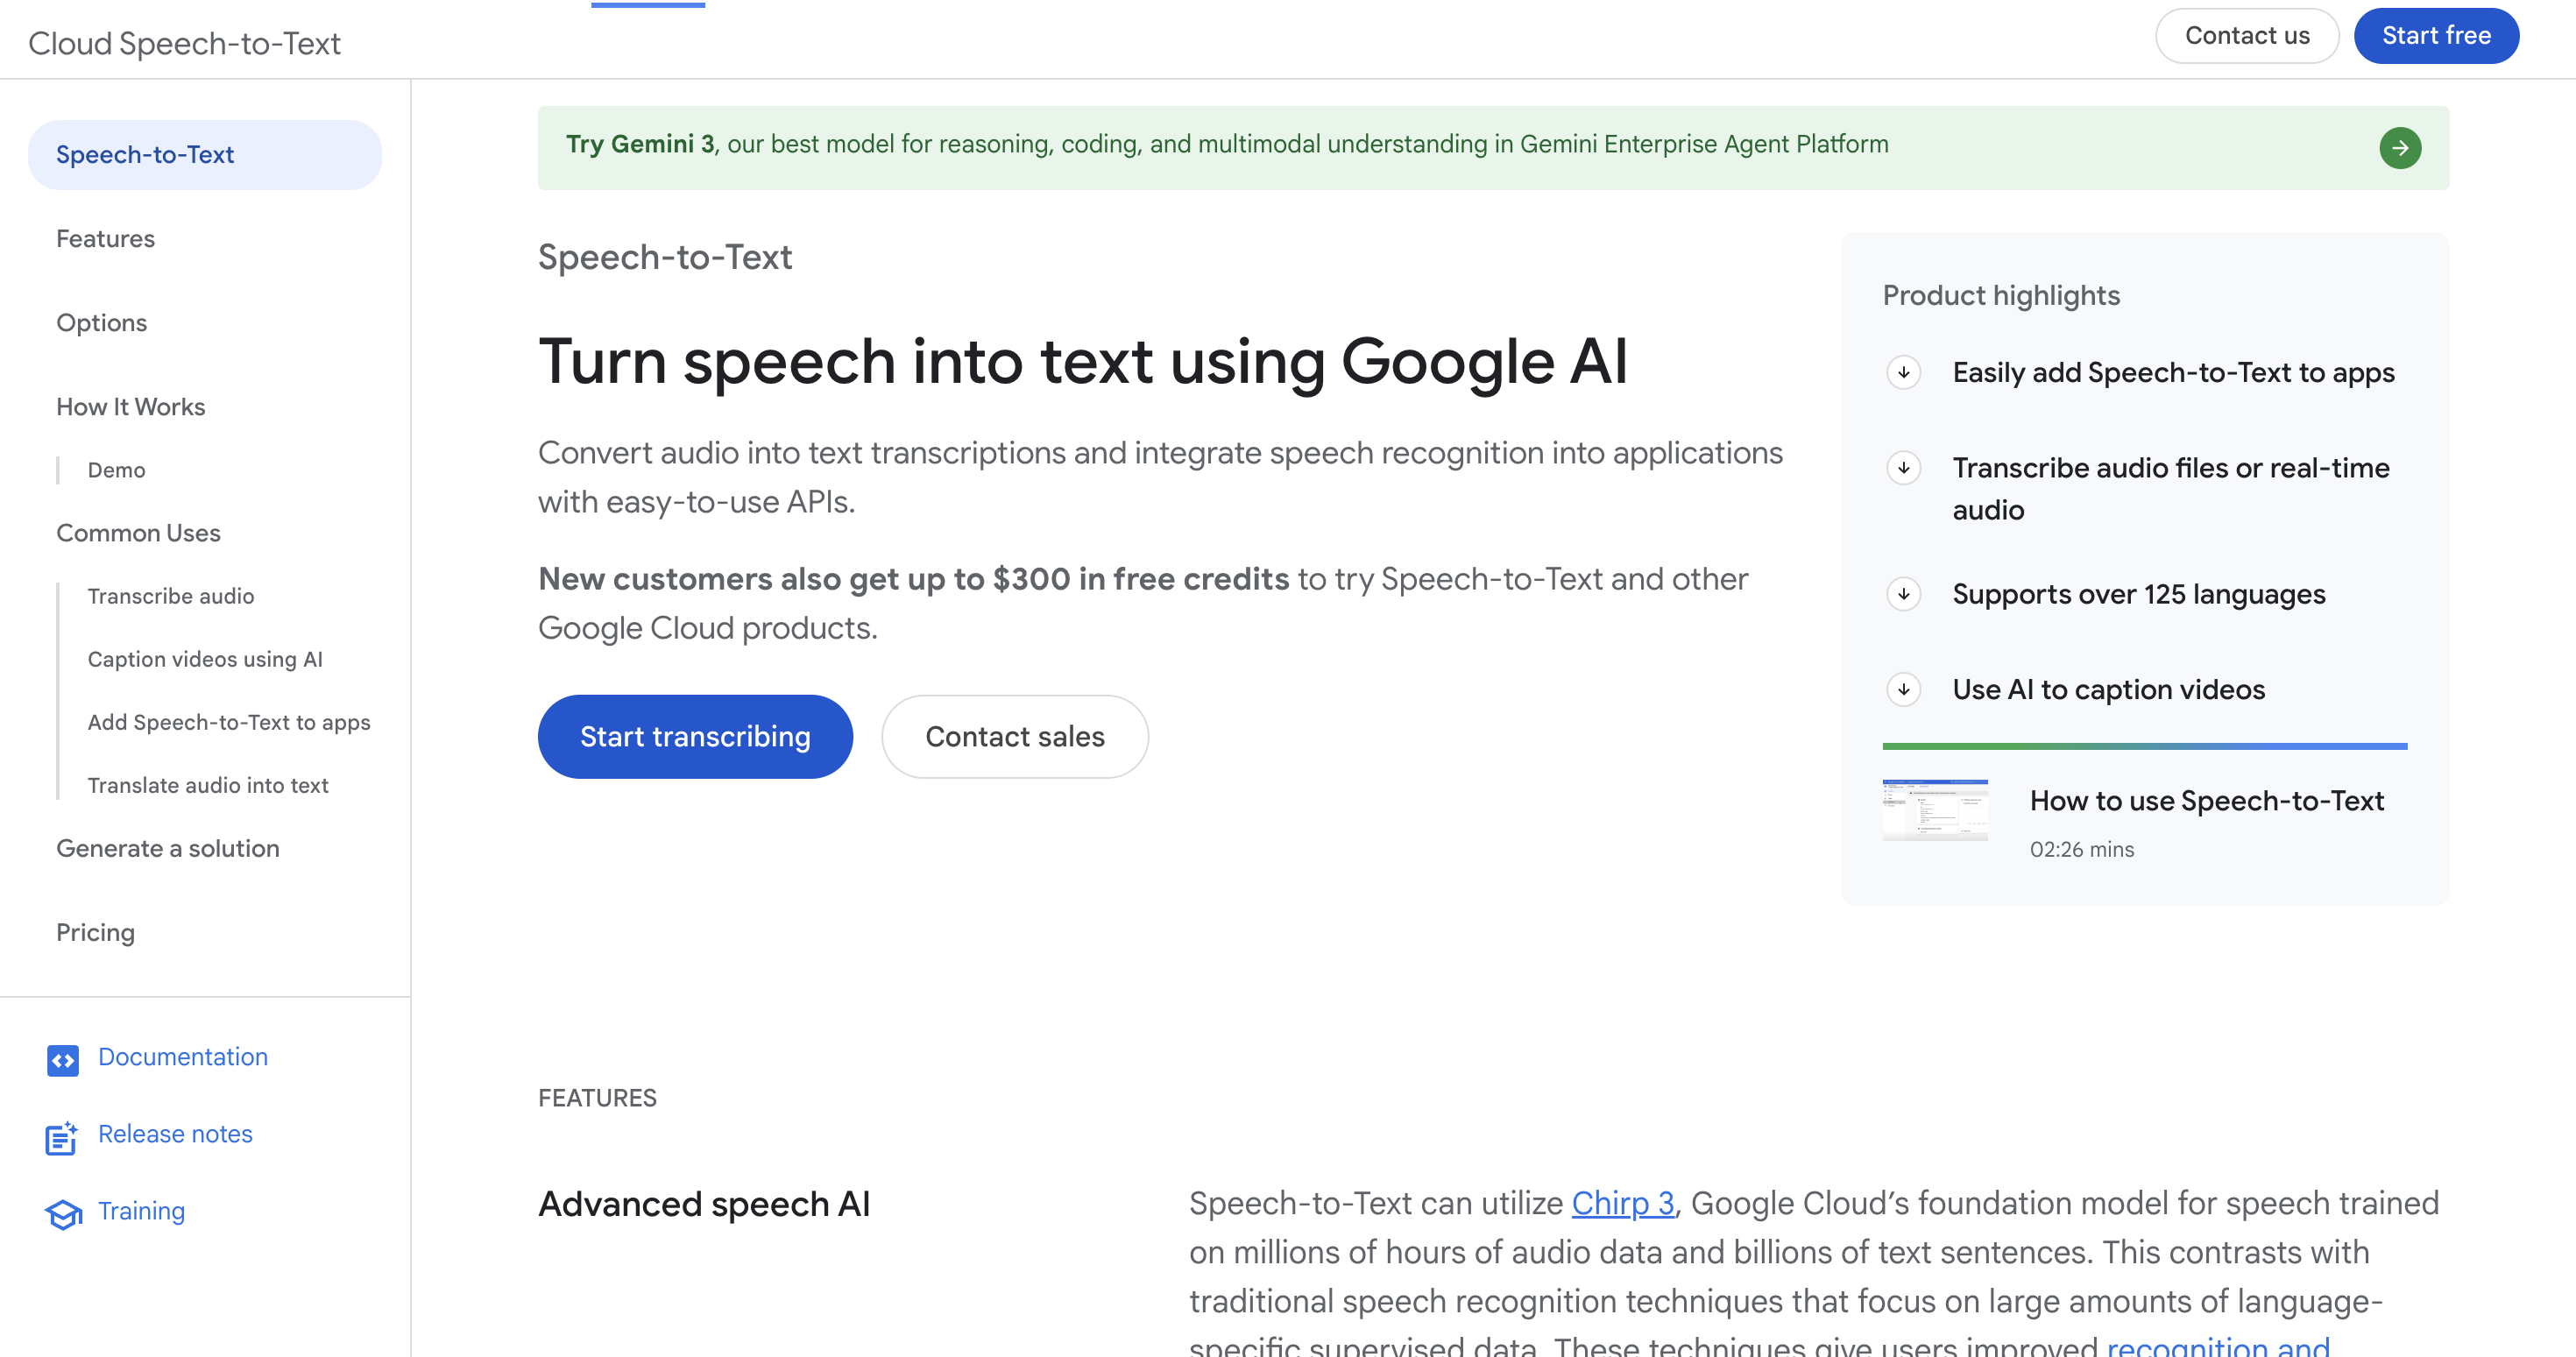The width and height of the screenshot is (2576, 1357).
Task: Open the Release notes link
Action: 175,1134
